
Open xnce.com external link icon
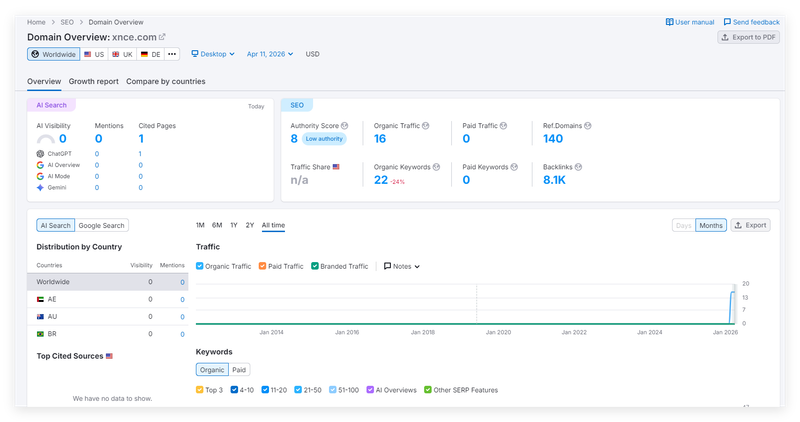pyautogui.click(x=162, y=37)
